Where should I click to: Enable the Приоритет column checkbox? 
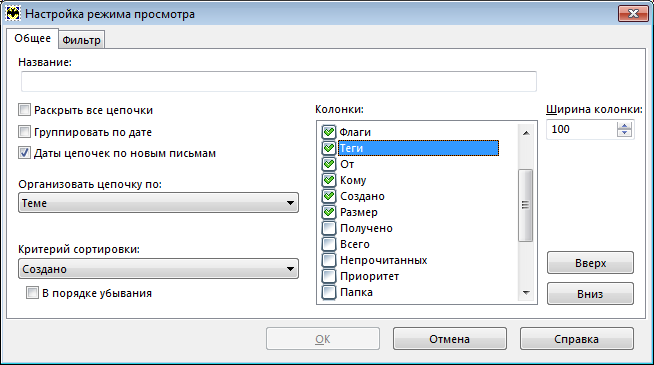[329, 276]
